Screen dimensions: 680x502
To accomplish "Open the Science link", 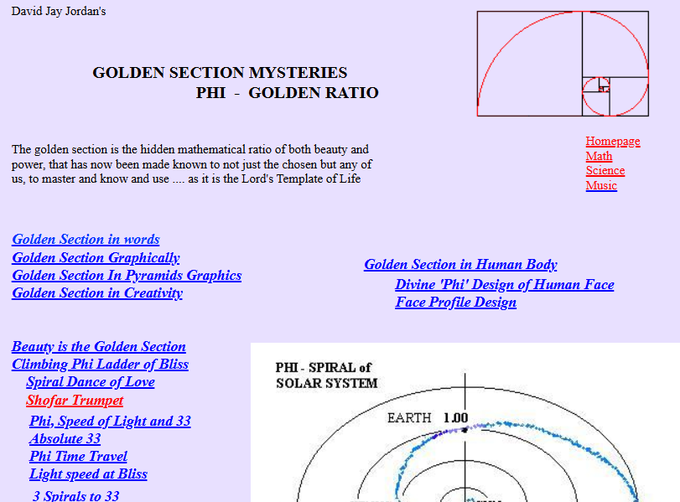I will (x=605, y=170).
